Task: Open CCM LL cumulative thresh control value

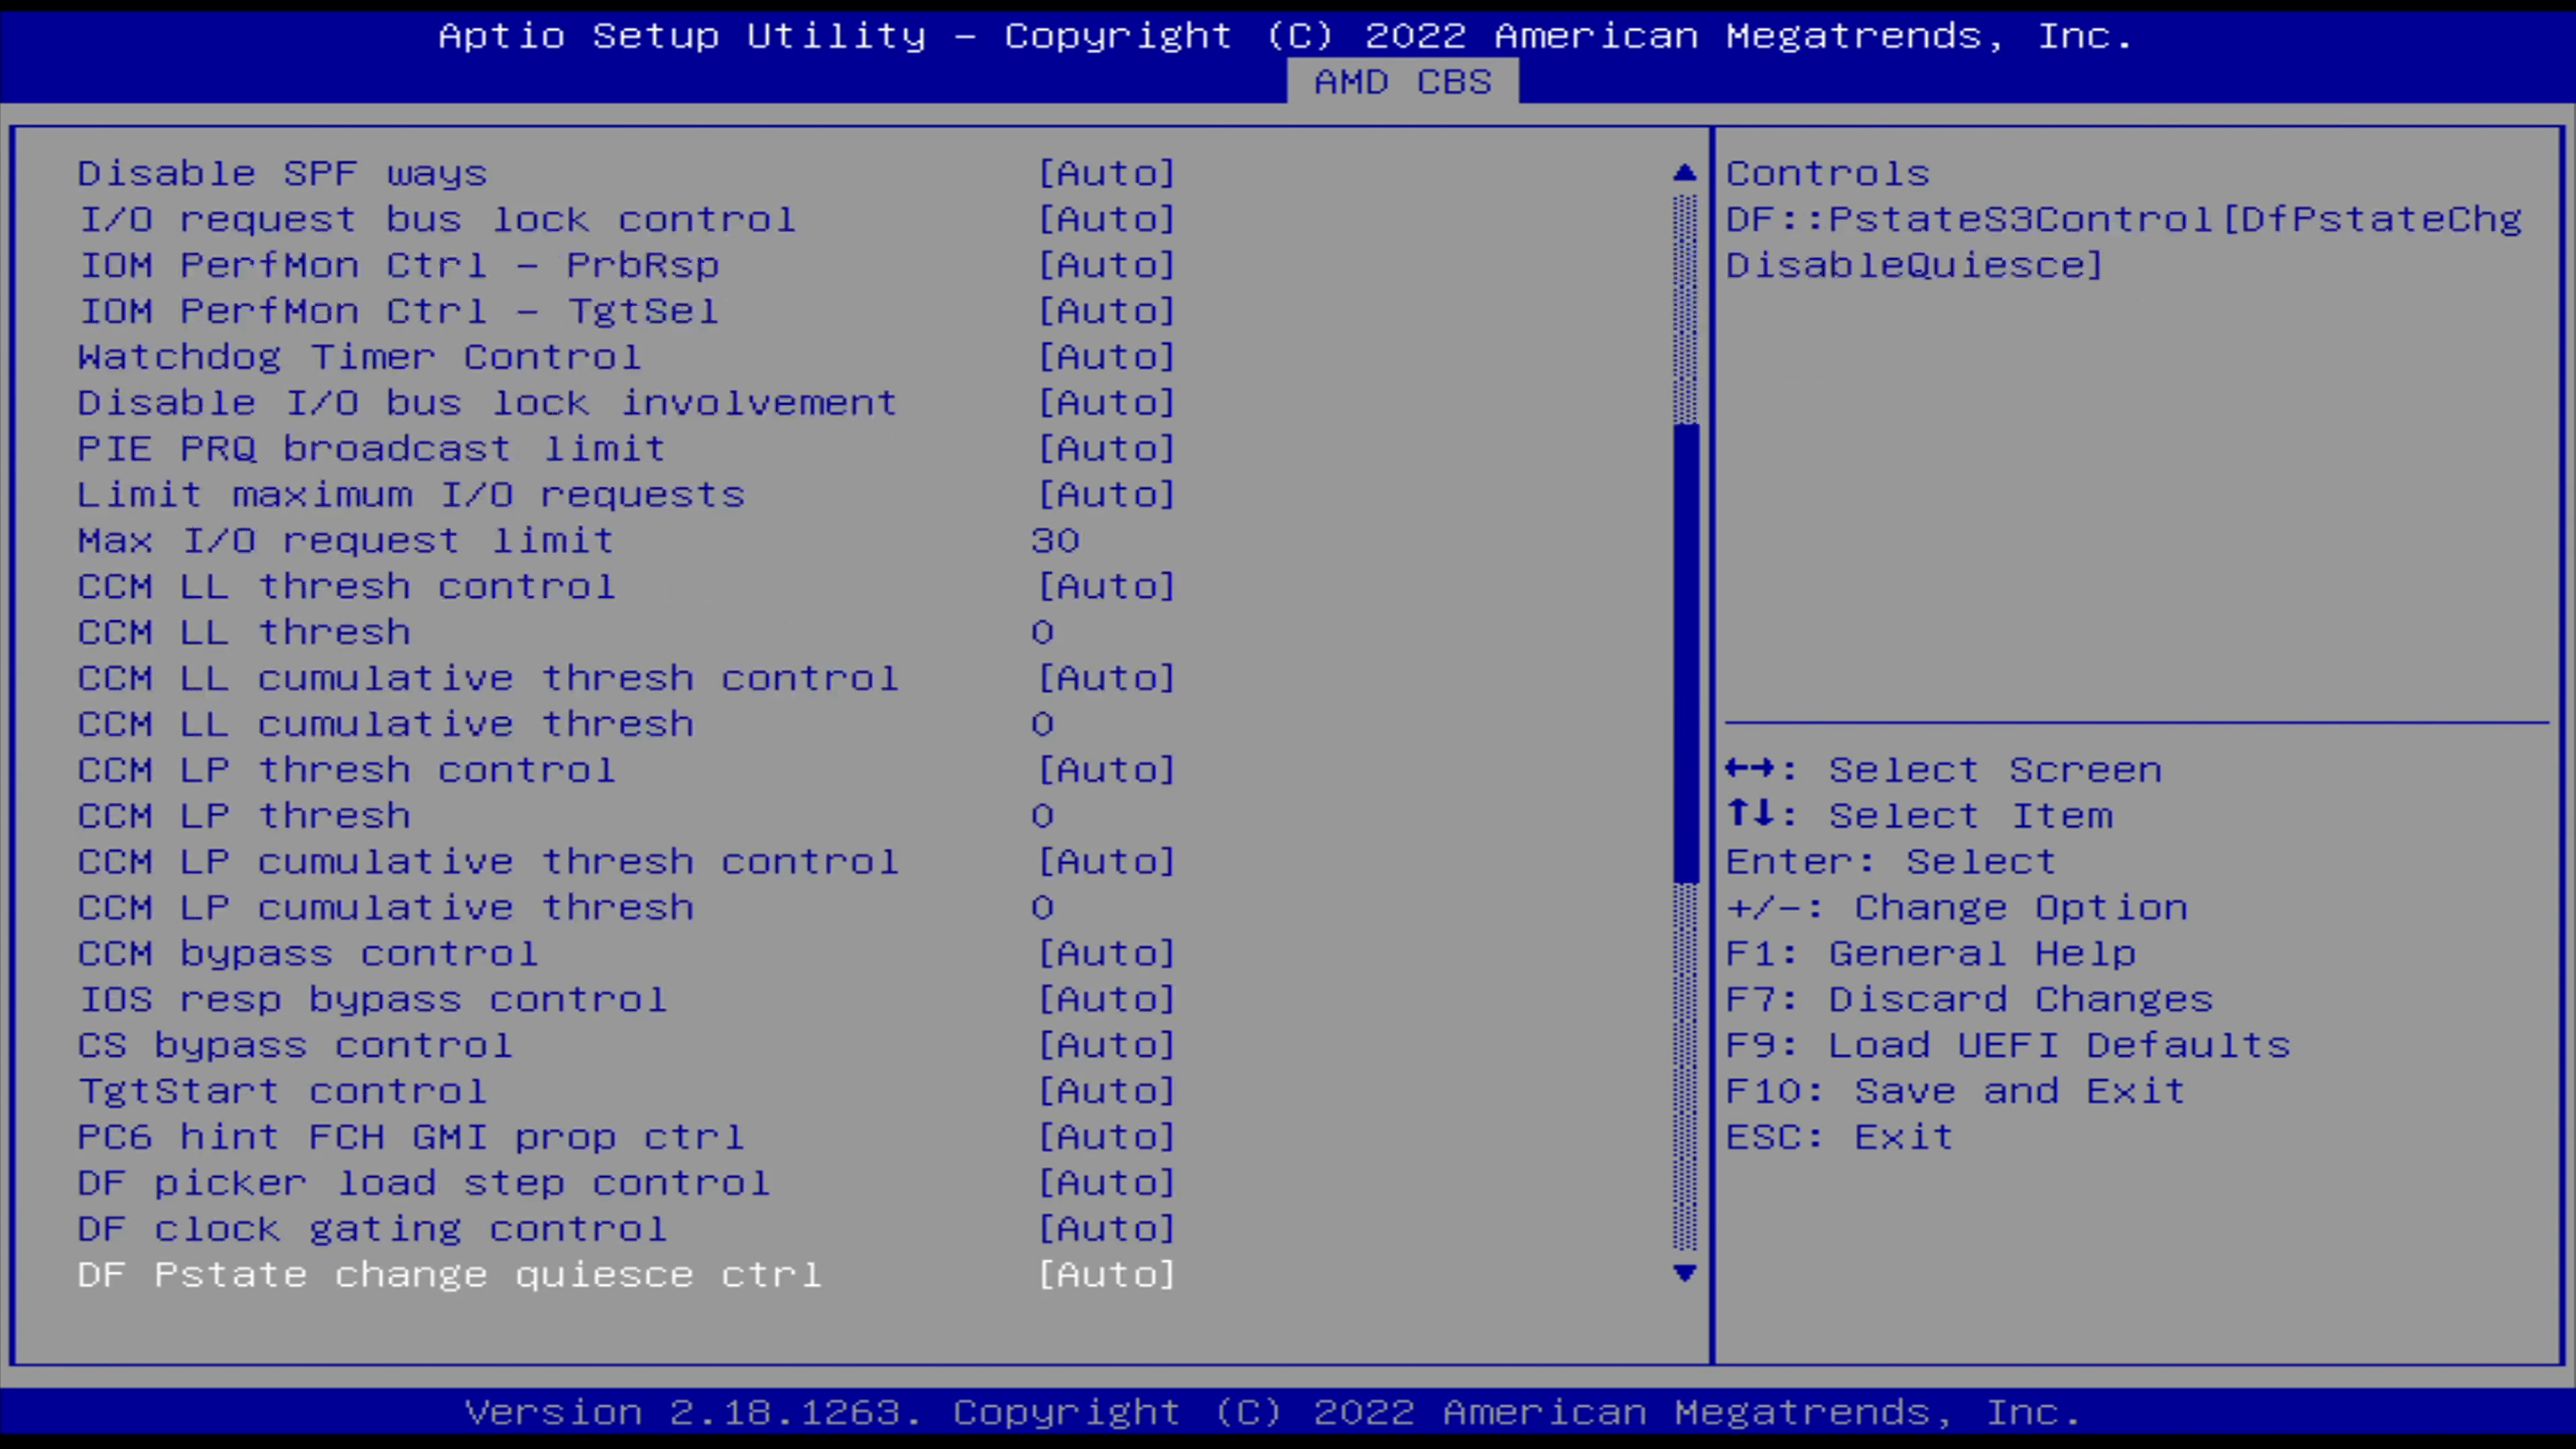Action: [1107, 679]
